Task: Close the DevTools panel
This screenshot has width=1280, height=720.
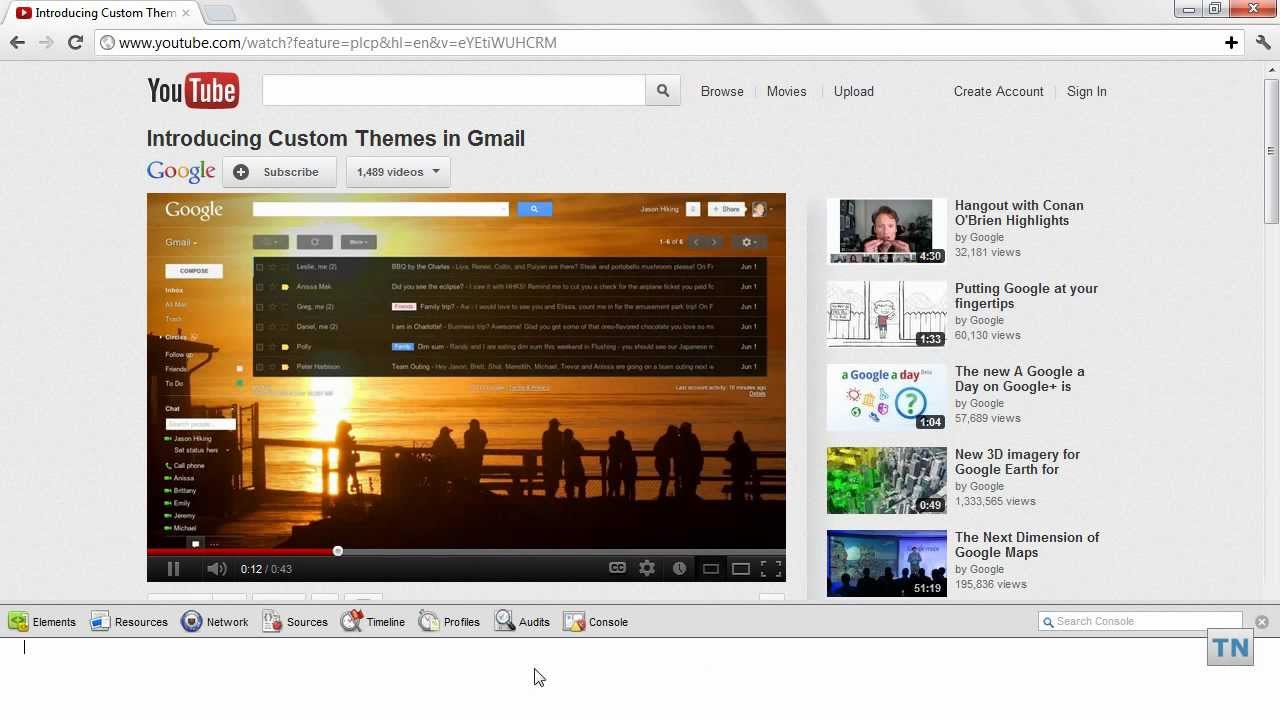Action: (1262, 622)
